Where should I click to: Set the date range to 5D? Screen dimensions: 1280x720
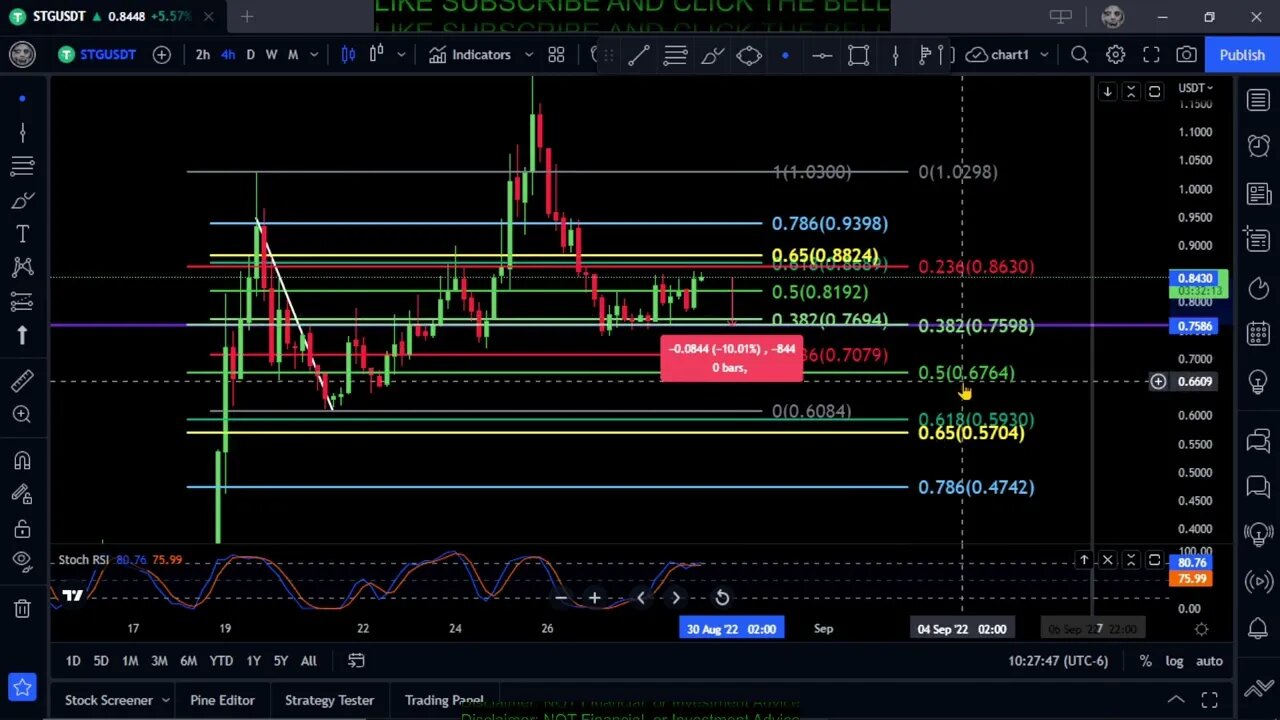[101, 661]
